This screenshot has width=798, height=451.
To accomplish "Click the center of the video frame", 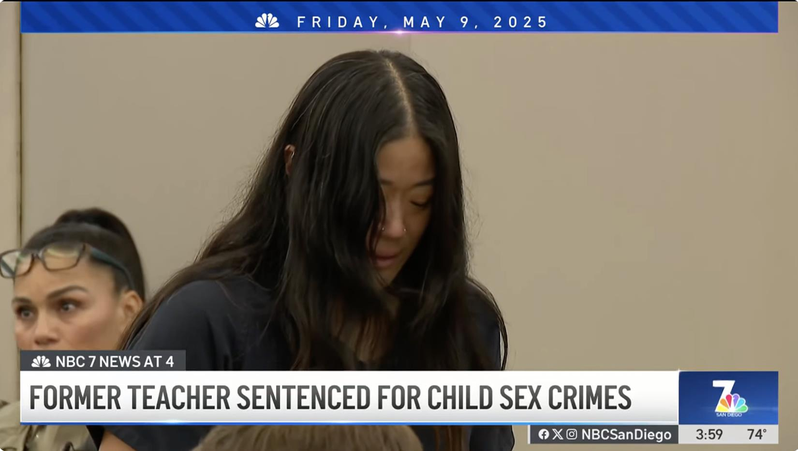I will pos(399,226).
